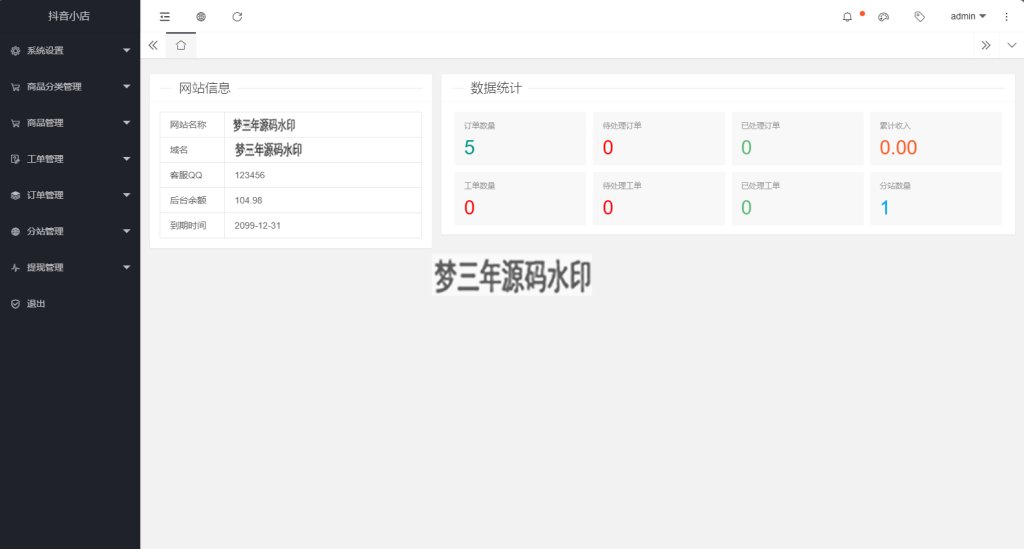Click the 网站信息 panel heading

[x=204, y=88]
